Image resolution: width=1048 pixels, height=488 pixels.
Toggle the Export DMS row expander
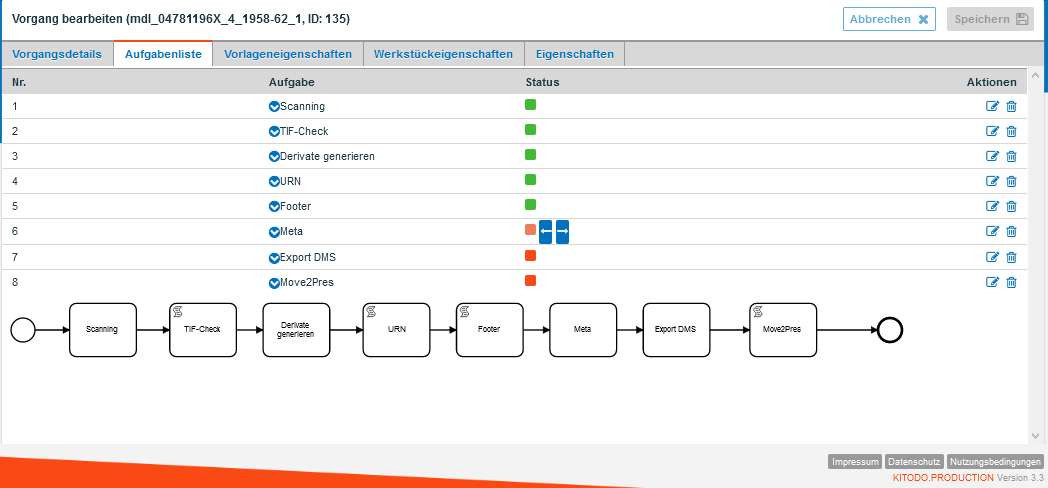click(274, 257)
